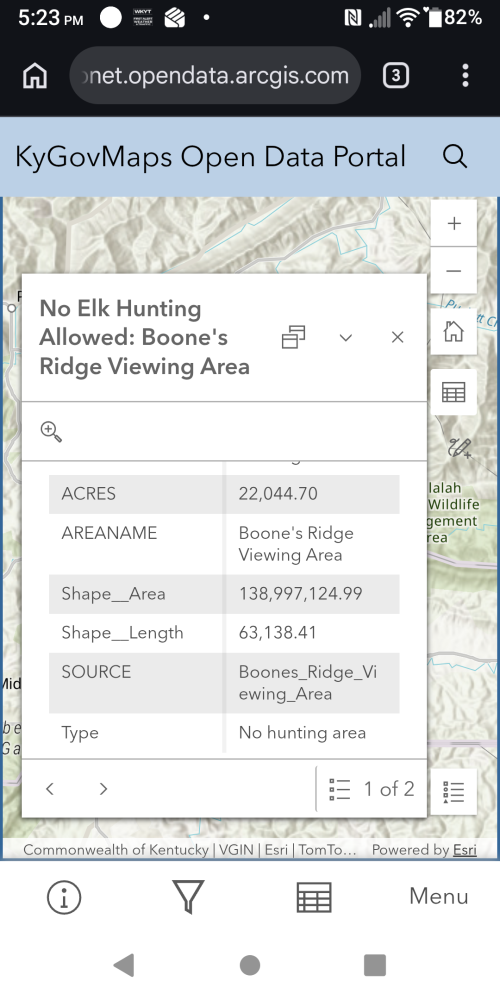The image size is (500, 1000).
Task: Open the Esri attribution link
Action: (x=465, y=849)
